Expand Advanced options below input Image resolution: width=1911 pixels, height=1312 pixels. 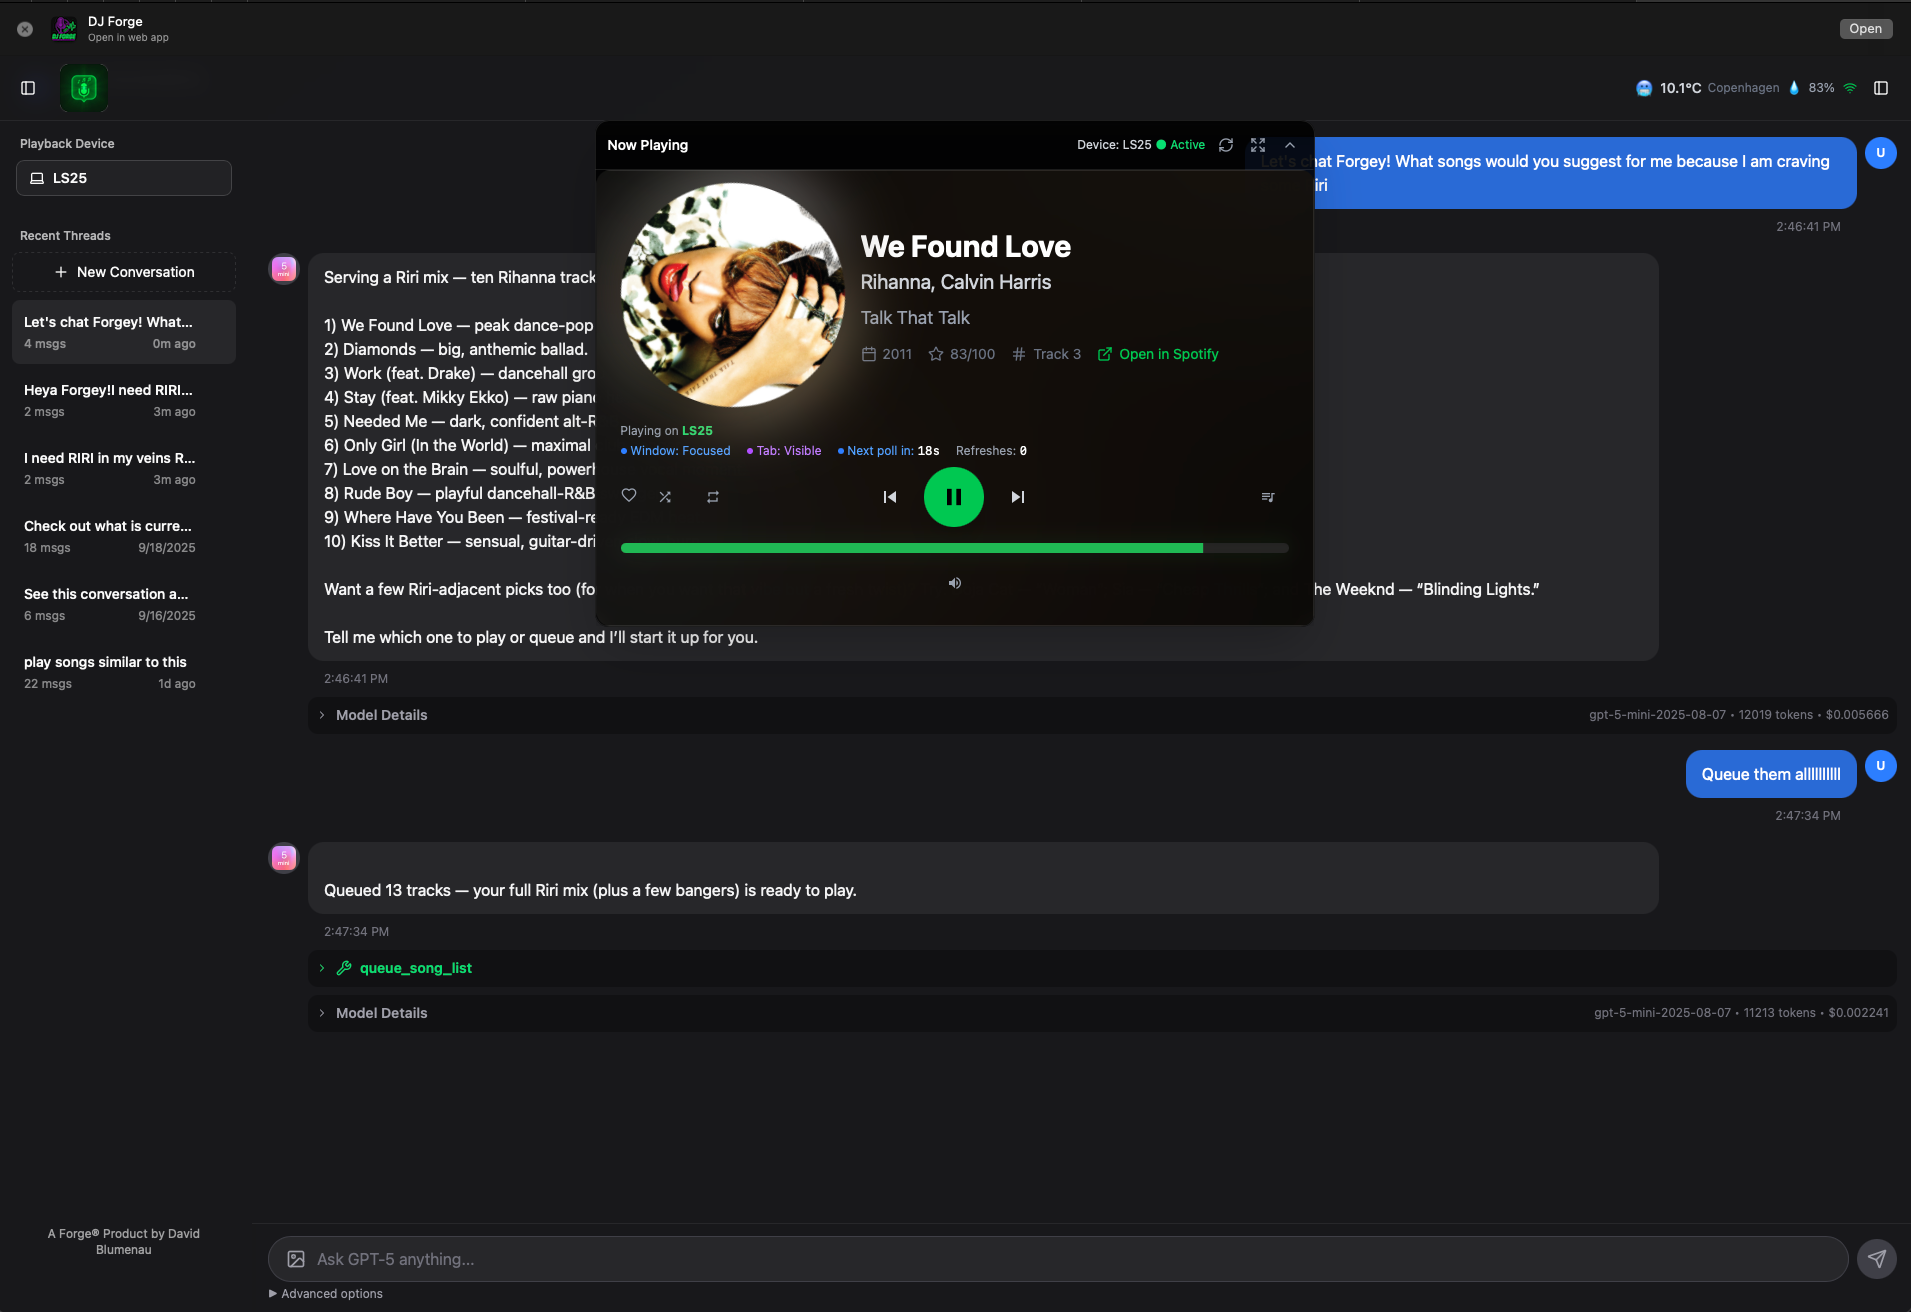pyautogui.click(x=326, y=1294)
